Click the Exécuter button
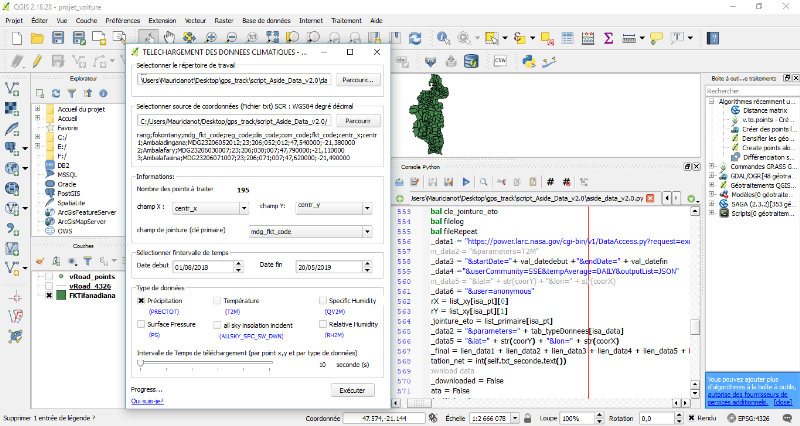 351,390
